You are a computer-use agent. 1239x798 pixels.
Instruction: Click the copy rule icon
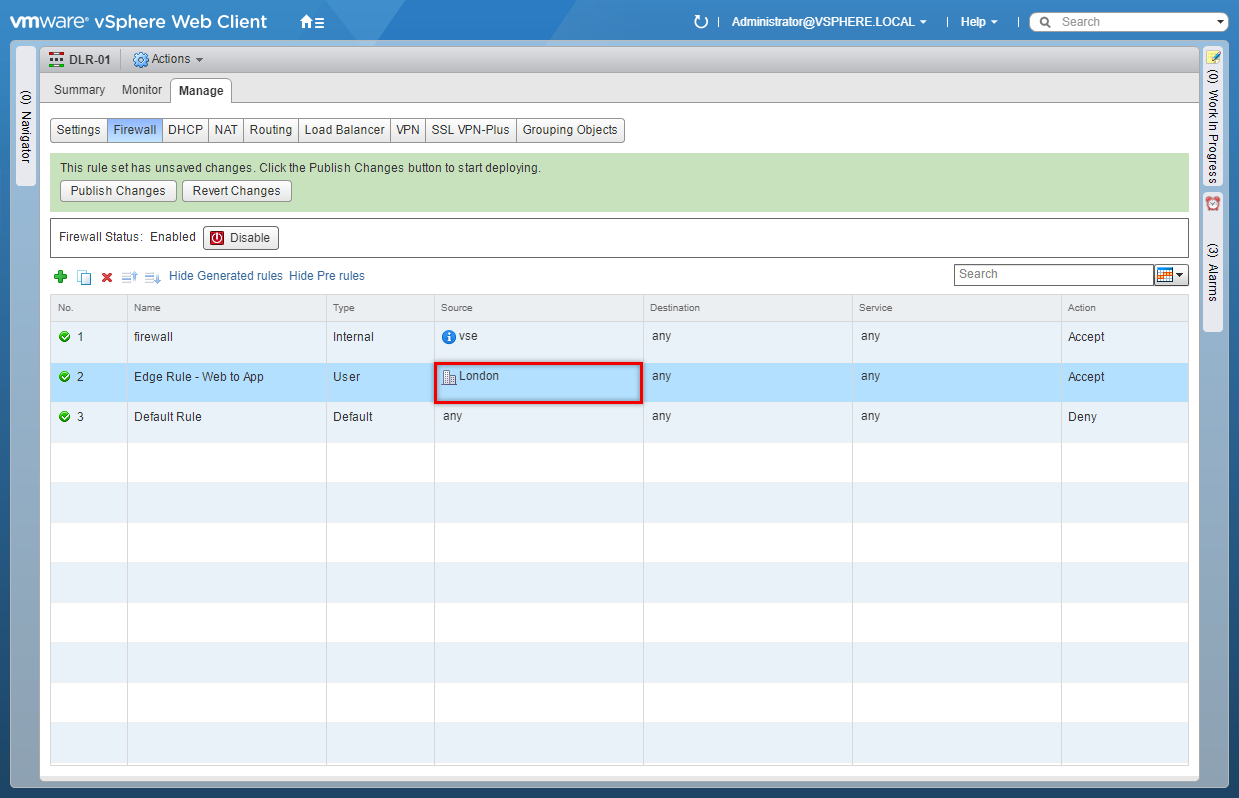click(84, 277)
